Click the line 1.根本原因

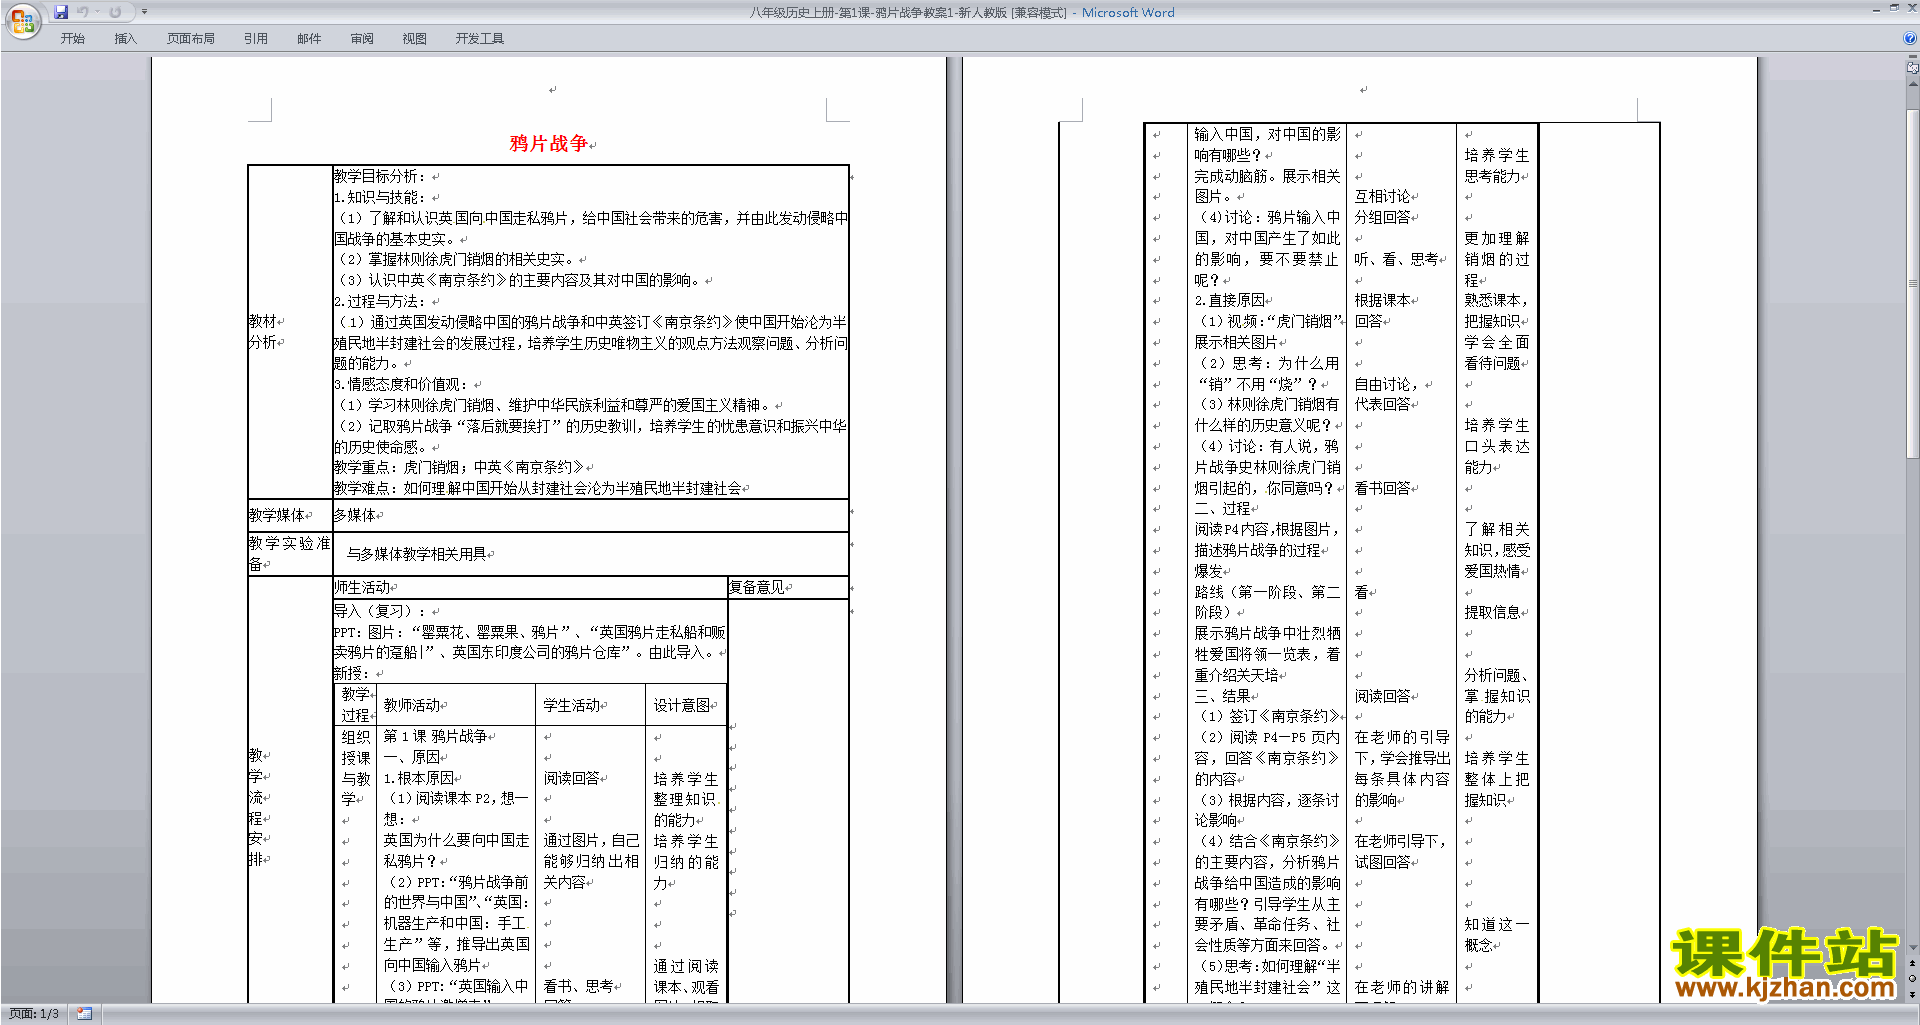click(418, 778)
